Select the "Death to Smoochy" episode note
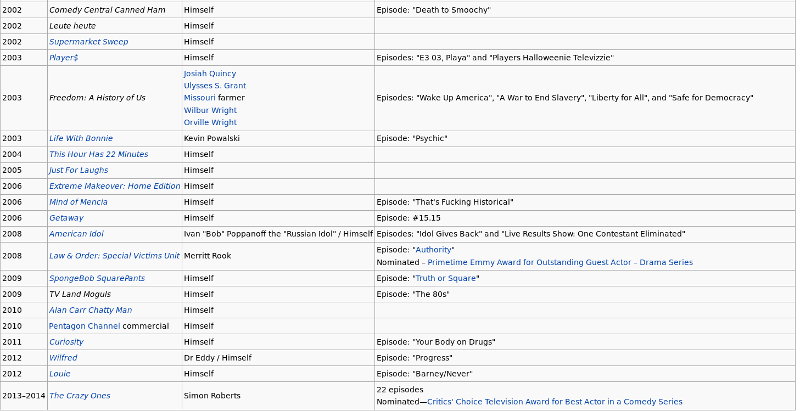 point(434,10)
